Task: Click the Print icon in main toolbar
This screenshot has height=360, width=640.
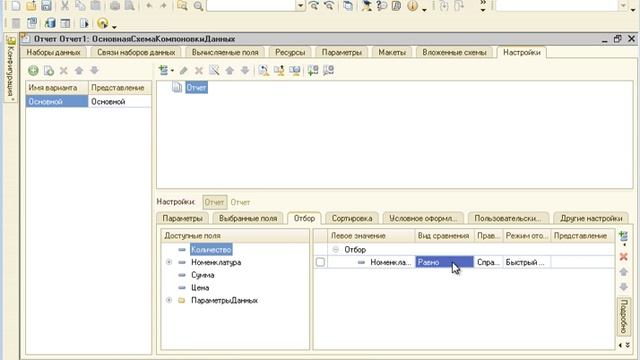Action: (115, 5)
